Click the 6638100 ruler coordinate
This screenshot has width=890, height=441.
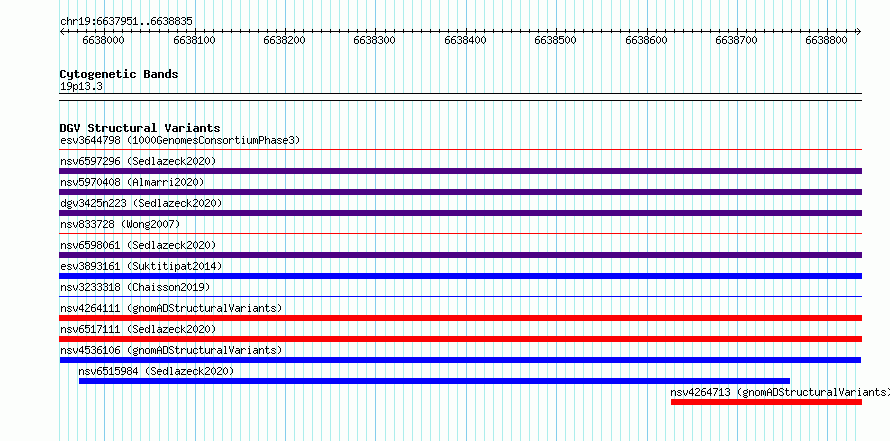pos(194,40)
